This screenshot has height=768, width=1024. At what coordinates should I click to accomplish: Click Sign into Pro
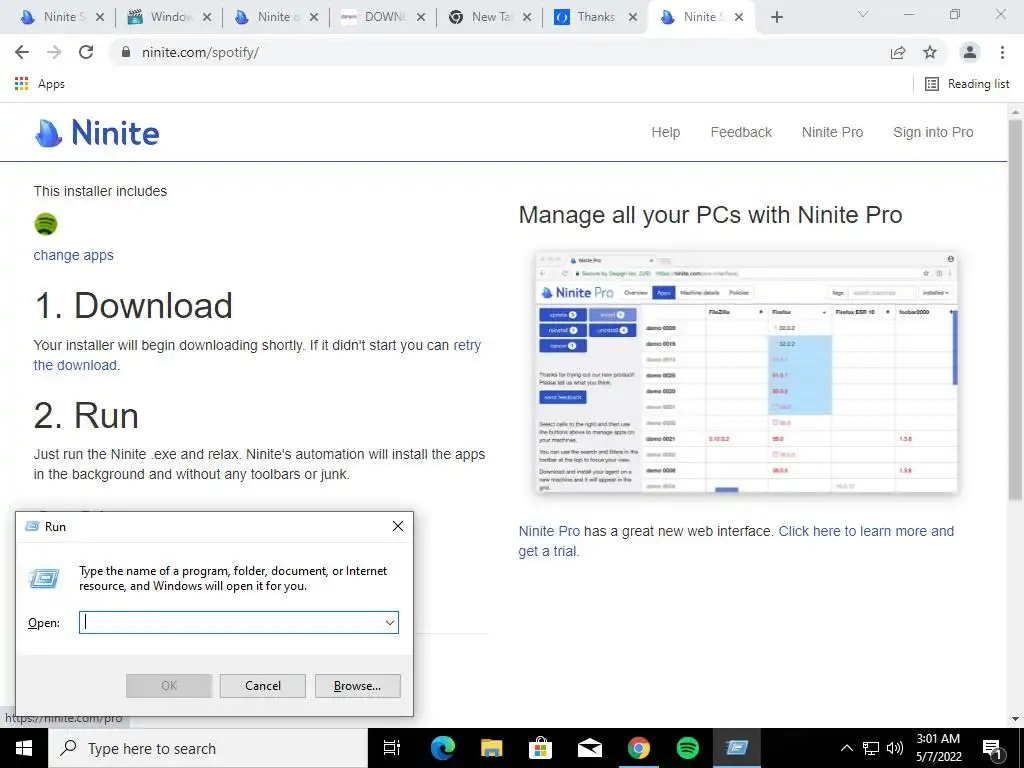(933, 132)
